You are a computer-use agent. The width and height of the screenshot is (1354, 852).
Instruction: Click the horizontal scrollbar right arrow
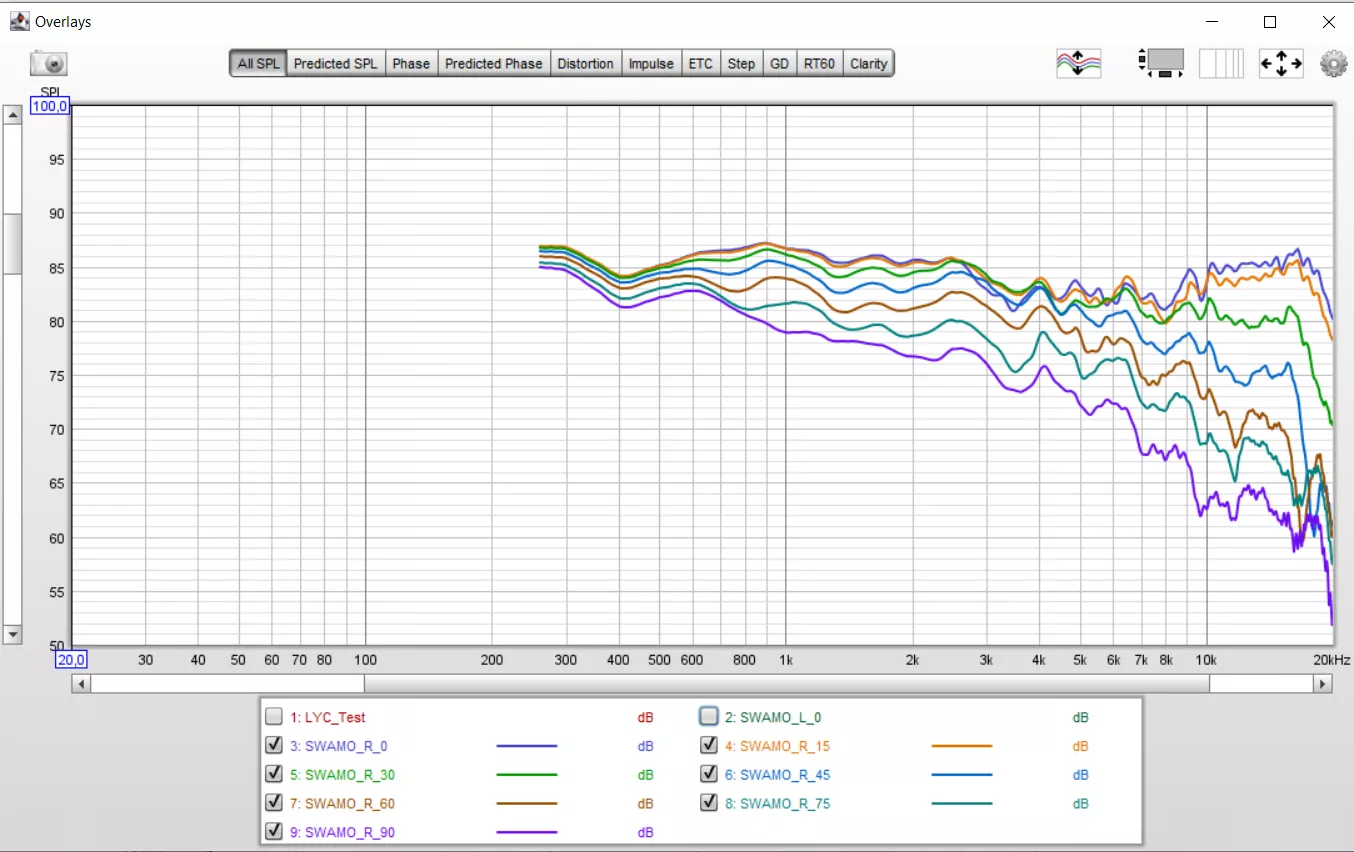point(1323,684)
